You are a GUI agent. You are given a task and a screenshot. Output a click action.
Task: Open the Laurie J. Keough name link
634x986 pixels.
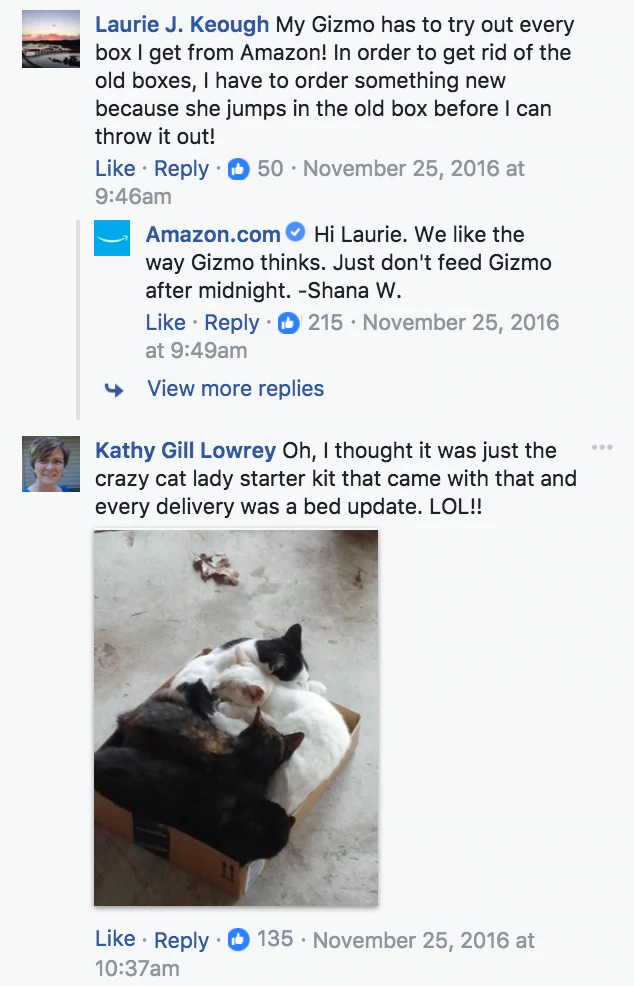tap(182, 25)
